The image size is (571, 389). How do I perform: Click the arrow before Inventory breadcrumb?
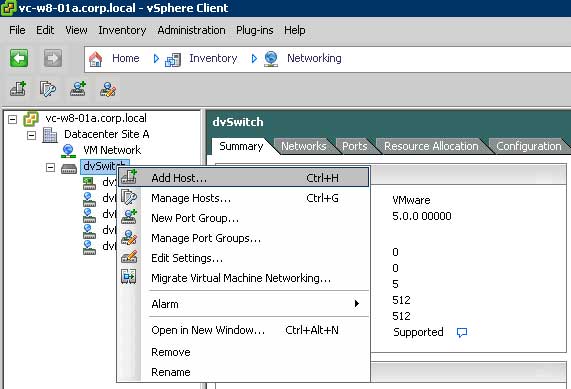click(x=156, y=59)
